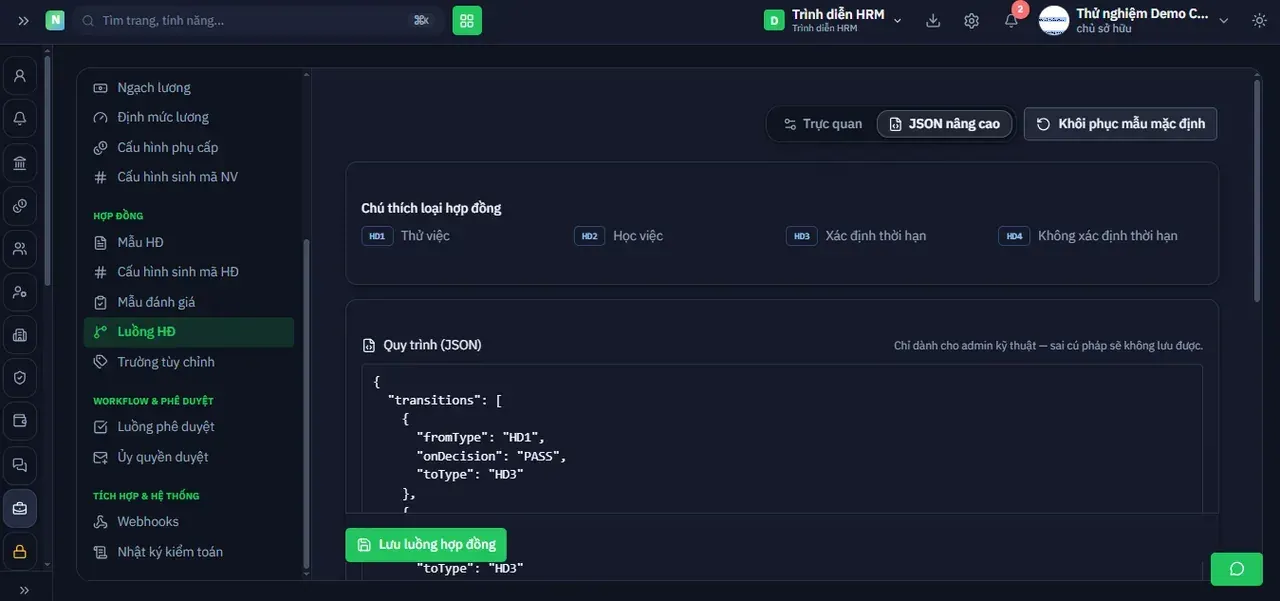Open the wallet icon in left rail
This screenshot has width=1280, height=601.
click(20, 421)
